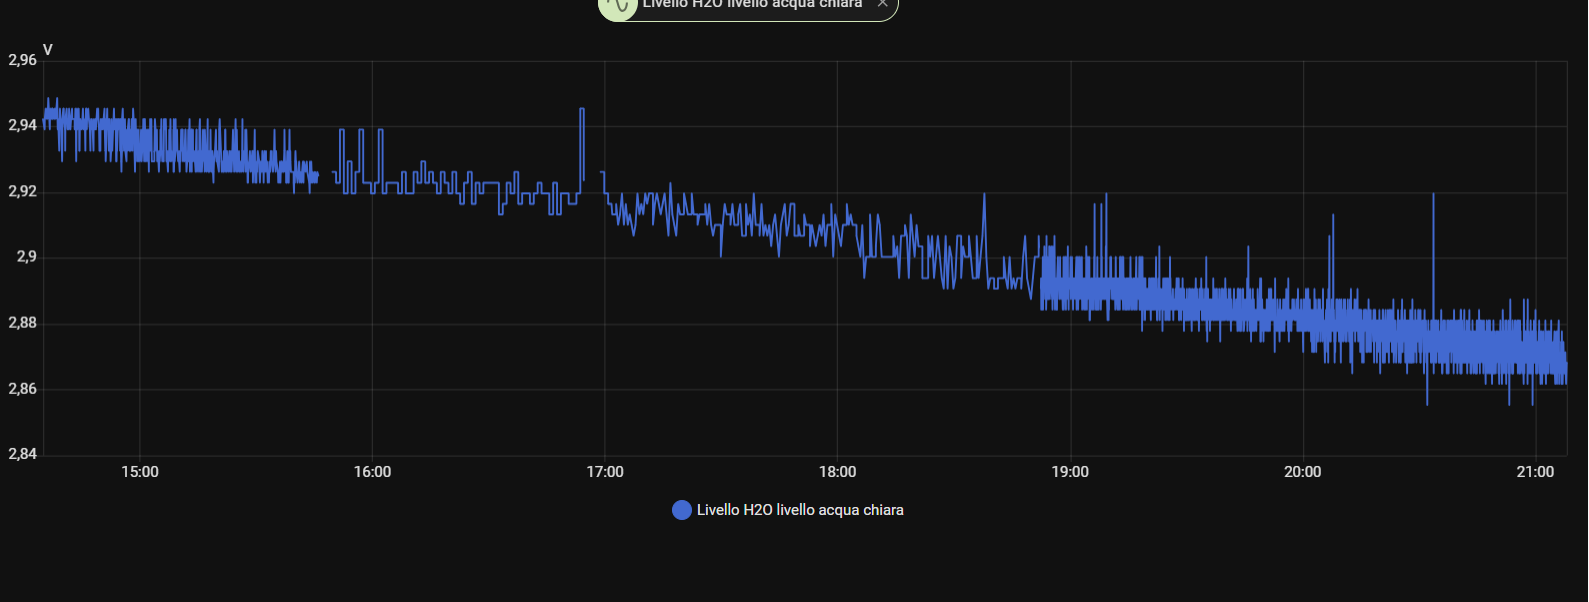Click the 2,92 voltage axis label
This screenshot has width=1589, height=602.
click(x=22, y=192)
